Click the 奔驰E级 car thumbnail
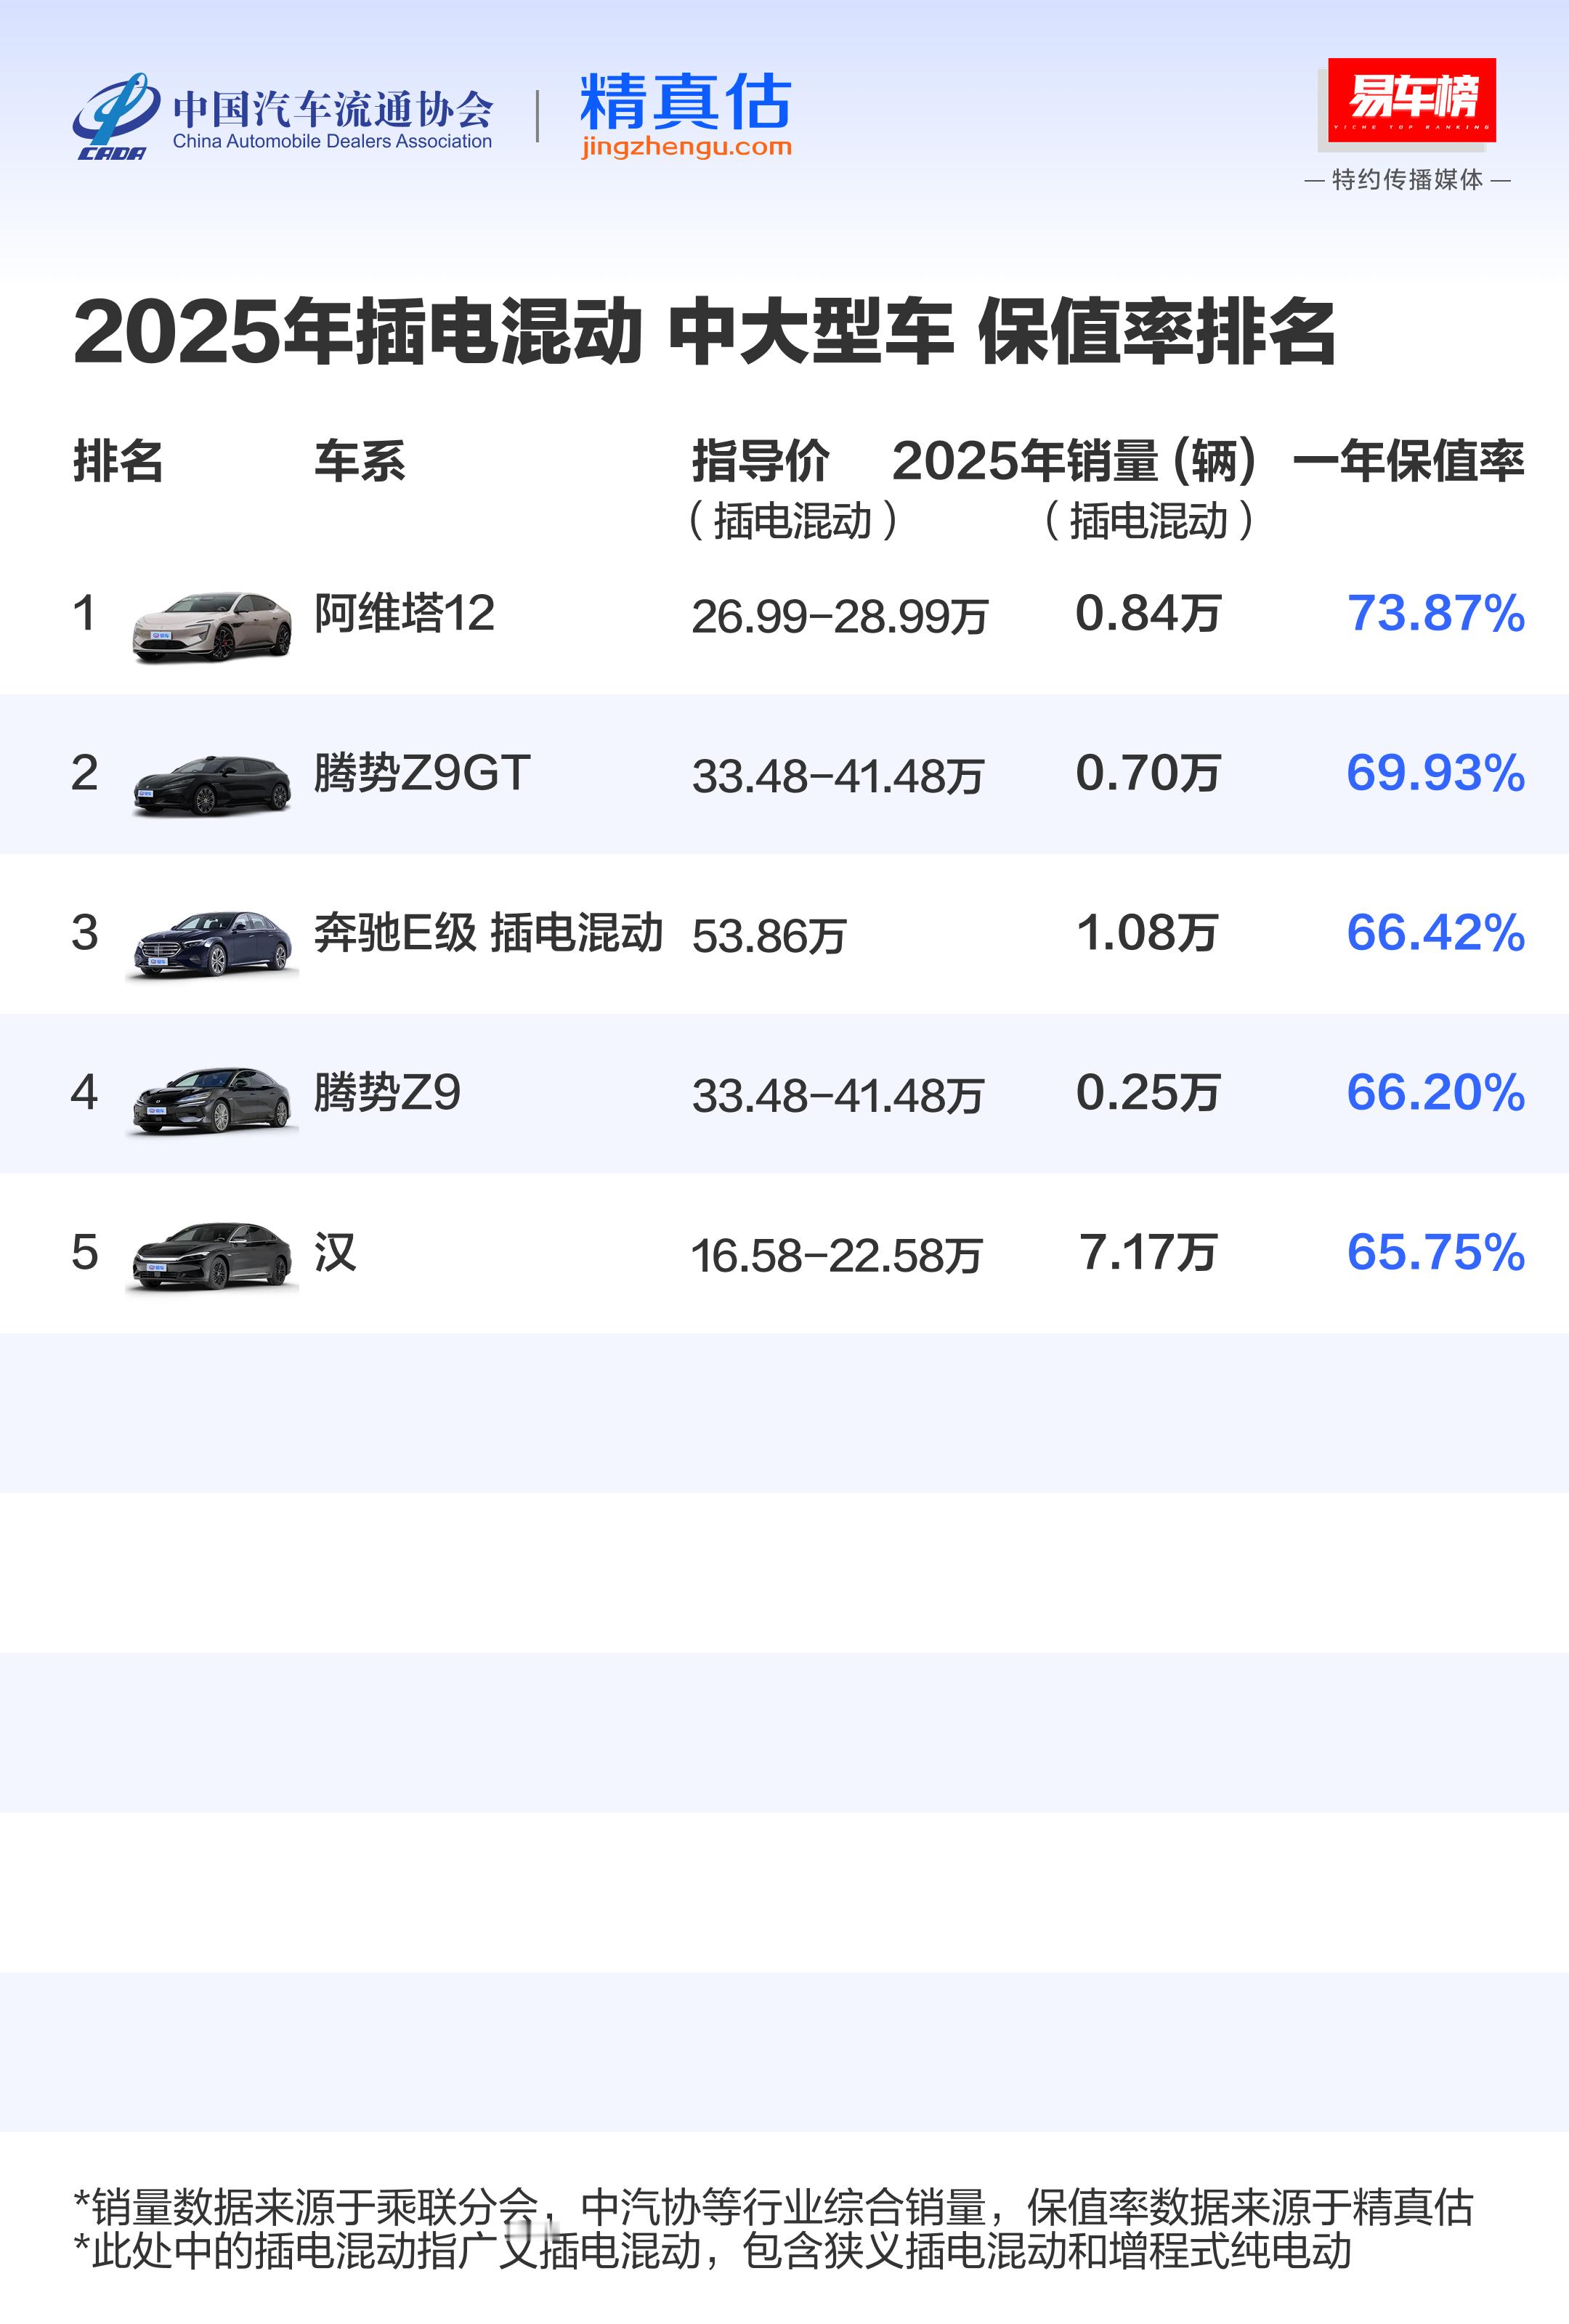 (x=212, y=943)
